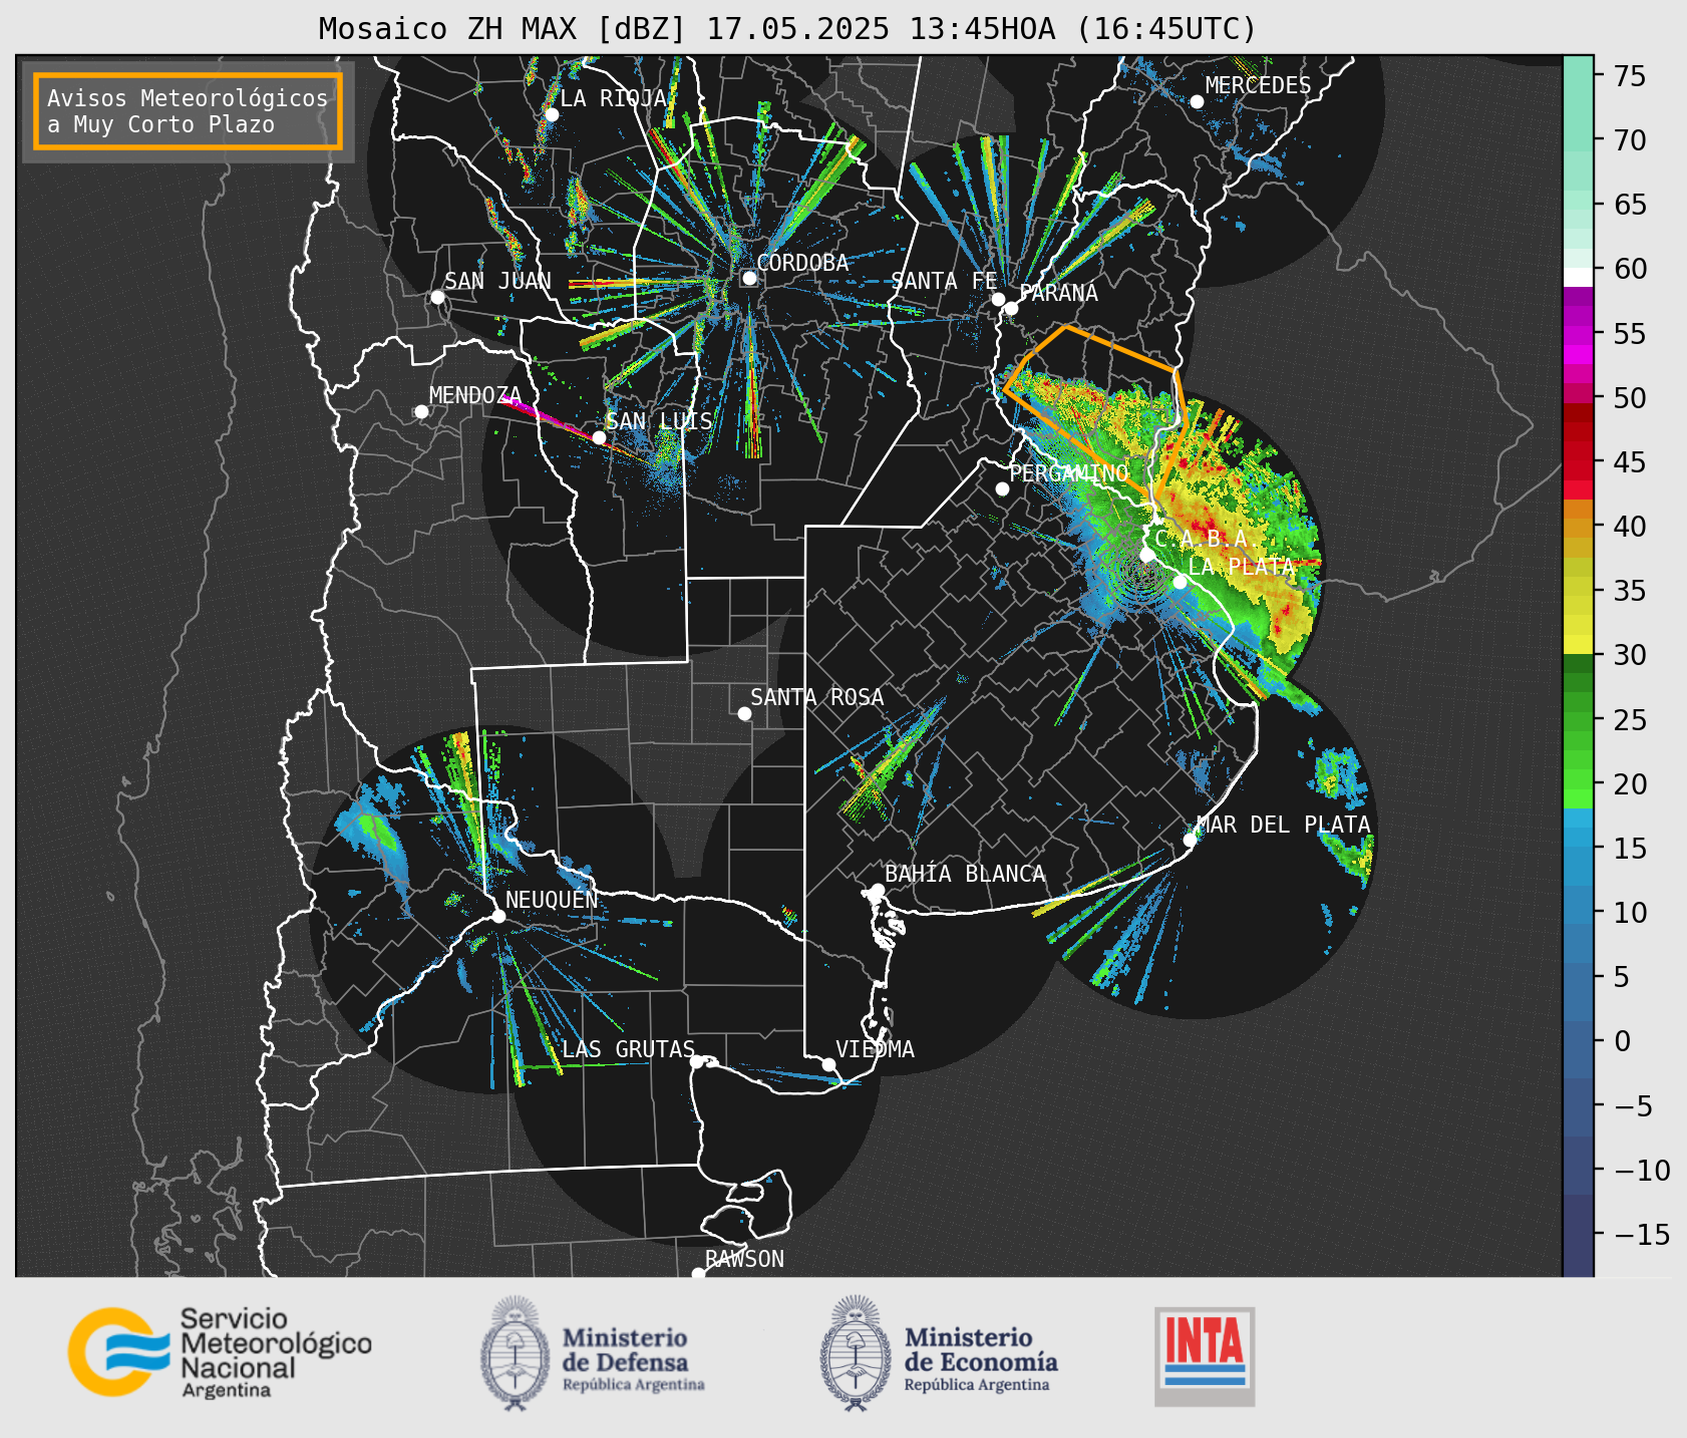Click the SAN LUIS city marker dot
The image size is (1687, 1438).
pos(598,437)
